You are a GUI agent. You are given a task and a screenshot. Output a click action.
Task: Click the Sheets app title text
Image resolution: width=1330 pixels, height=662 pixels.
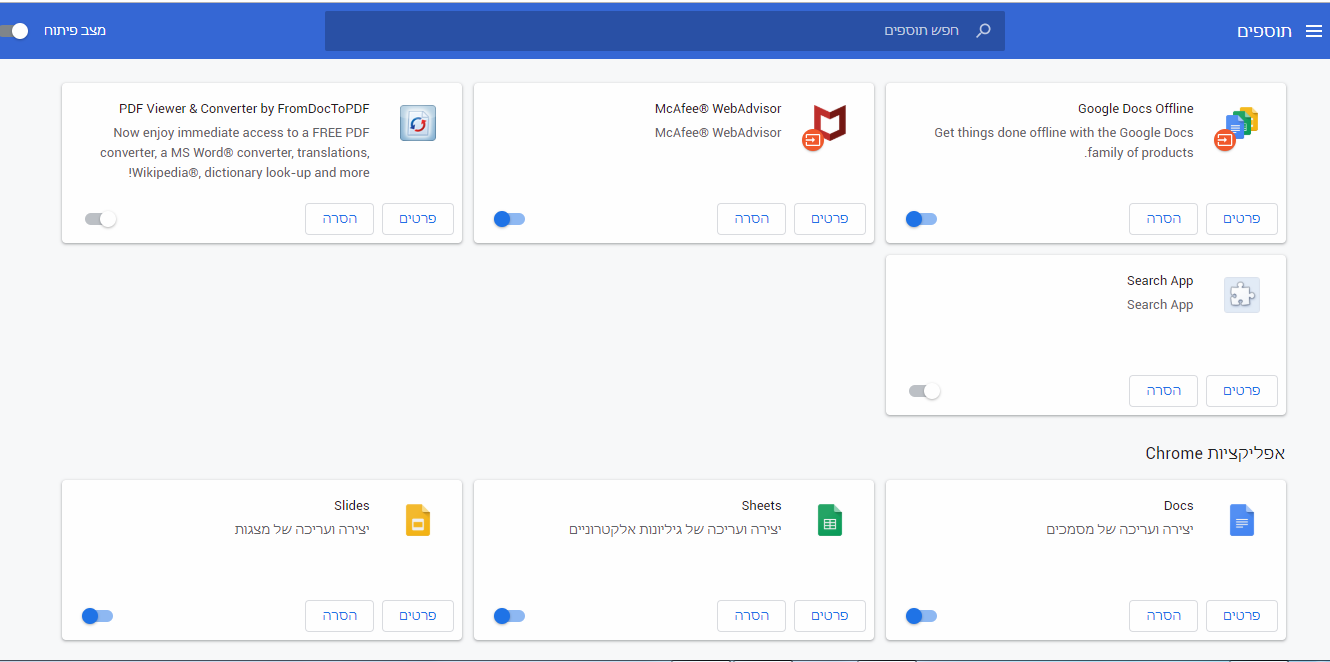(x=762, y=506)
